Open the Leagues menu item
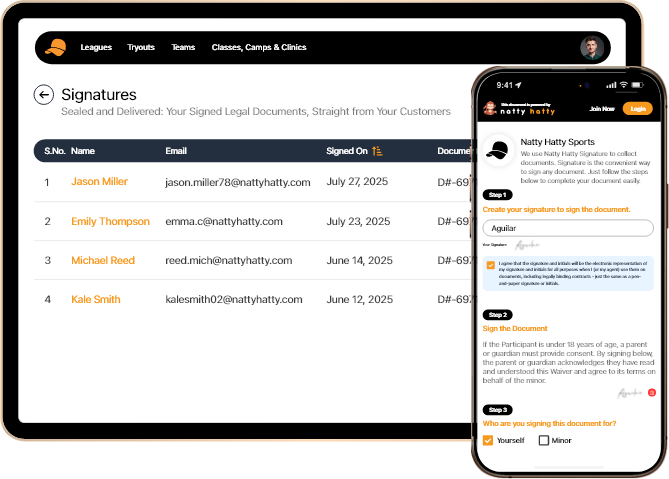This screenshot has width=669, height=479. 96,47
